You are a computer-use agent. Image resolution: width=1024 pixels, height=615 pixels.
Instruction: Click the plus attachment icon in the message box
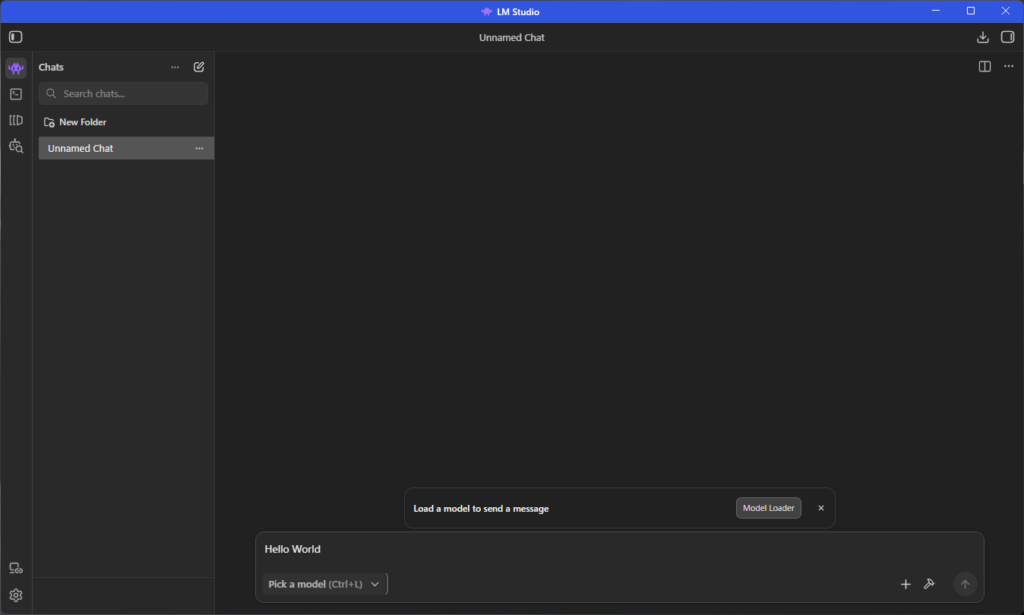pyautogui.click(x=906, y=584)
